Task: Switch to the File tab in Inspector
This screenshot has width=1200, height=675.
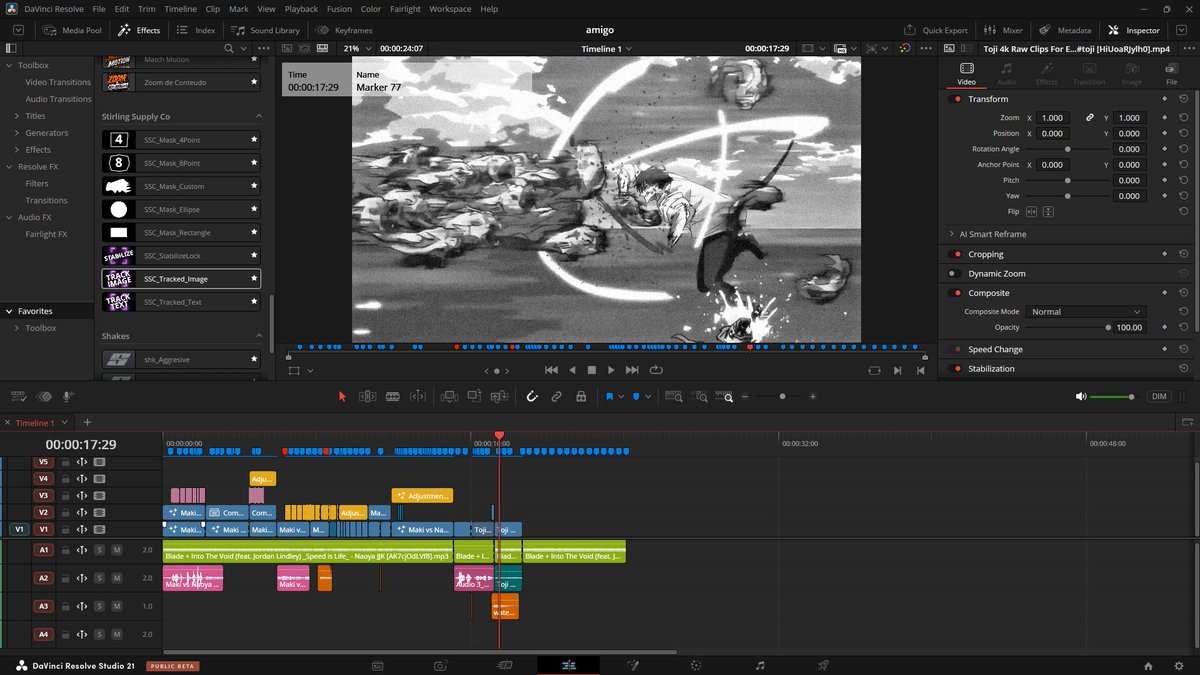Action: [1171, 74]
